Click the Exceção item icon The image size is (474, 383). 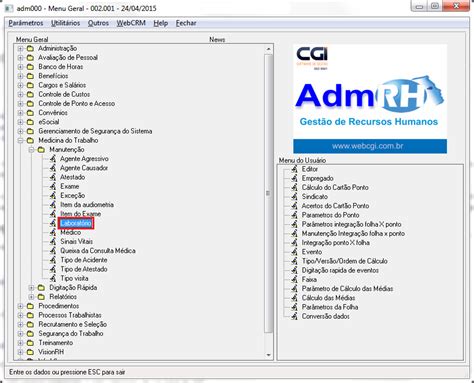point(53,196)
